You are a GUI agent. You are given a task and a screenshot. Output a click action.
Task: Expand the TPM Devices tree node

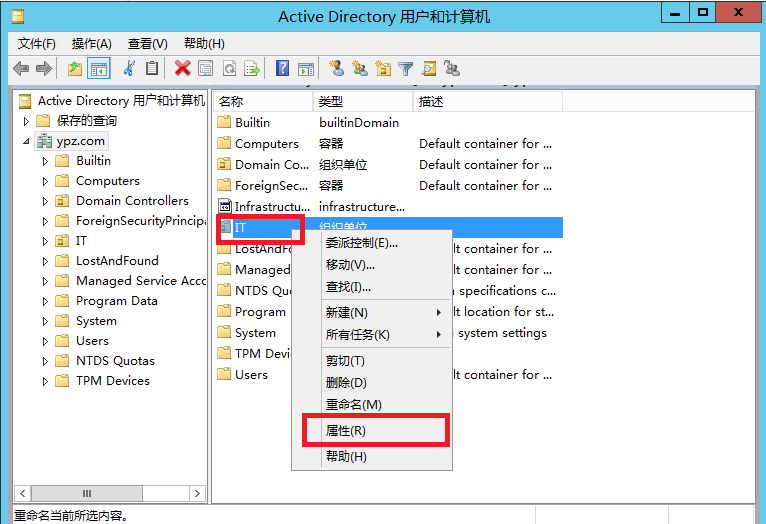(45, 381)
